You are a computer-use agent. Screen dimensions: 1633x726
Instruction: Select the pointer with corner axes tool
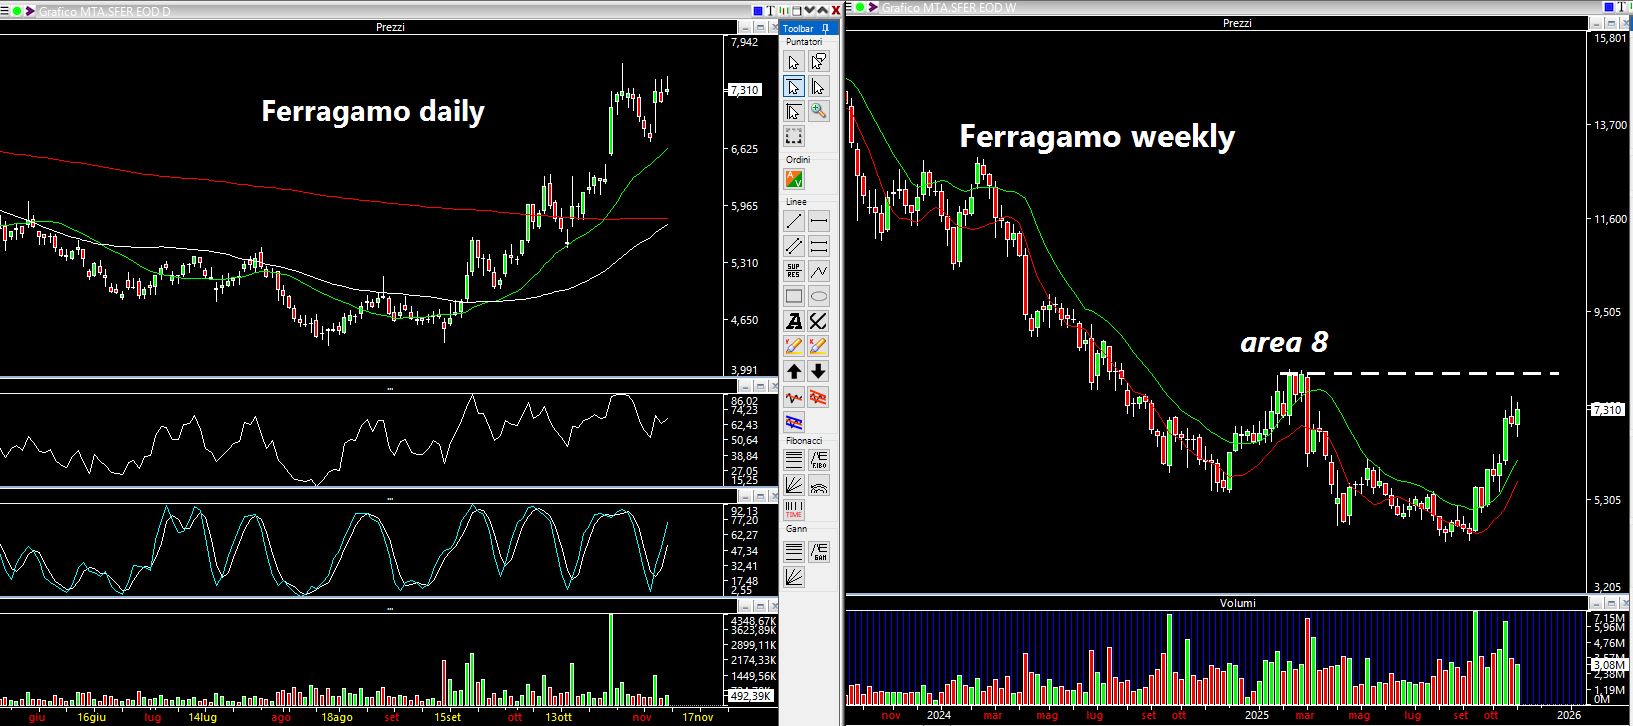tap(794, 111)
